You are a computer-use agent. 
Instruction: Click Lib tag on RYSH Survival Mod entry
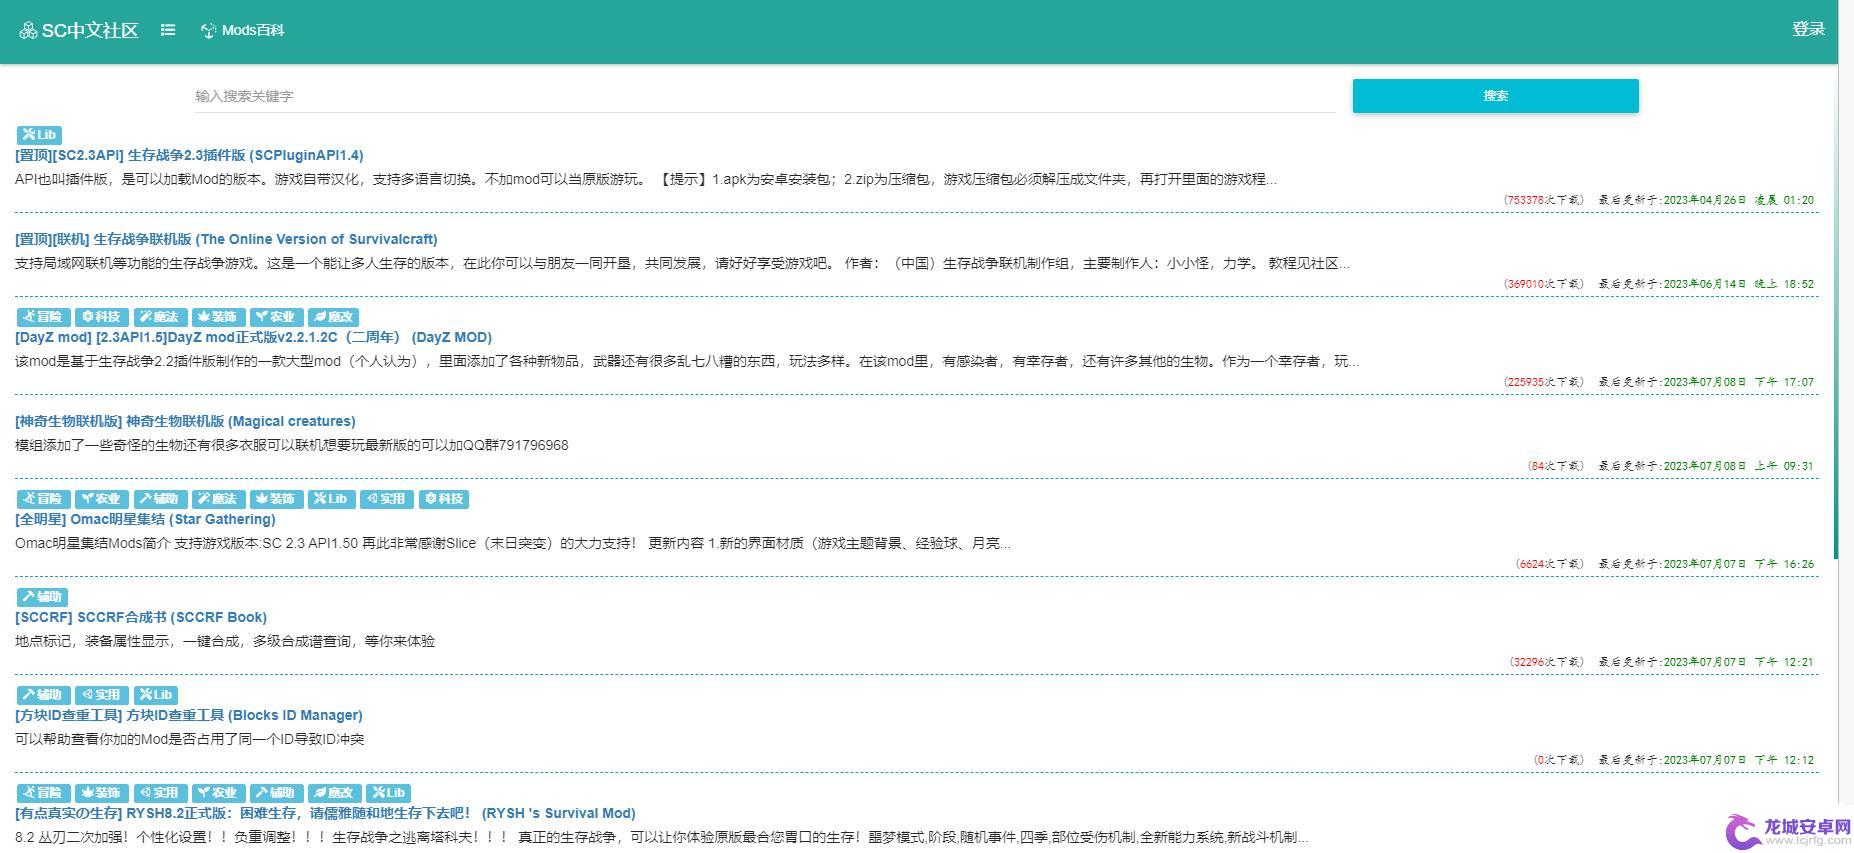[388, 793]
